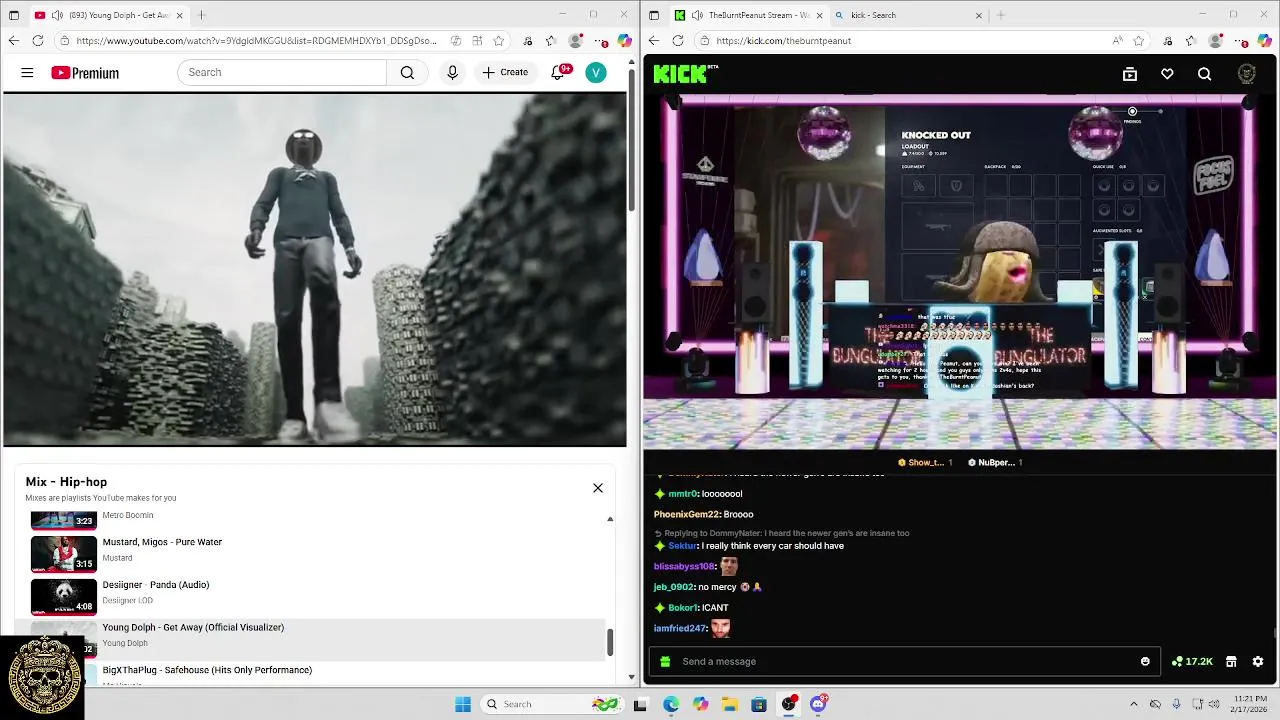The width and height of the screenshot is (1280, 720).
Task: Open the Kick chat shop icon
Action: click(x=1231, y=661)
